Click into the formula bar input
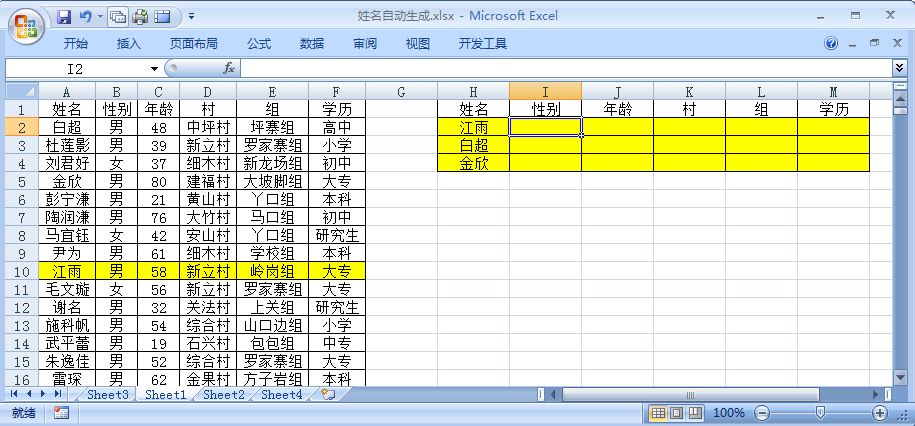This screenshot has height=426, width=915. (x=566, y=69)
